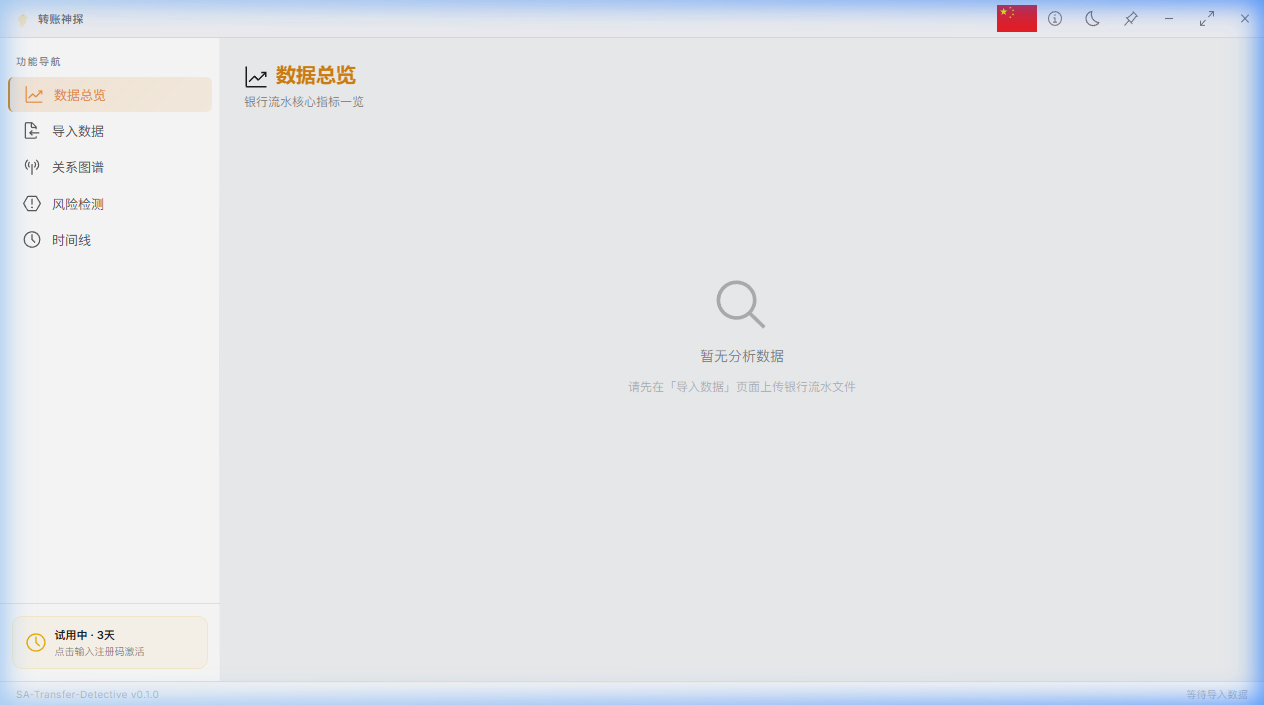
Task: Click trial status card 试用中 · 3天
Action: click(110, 642)
